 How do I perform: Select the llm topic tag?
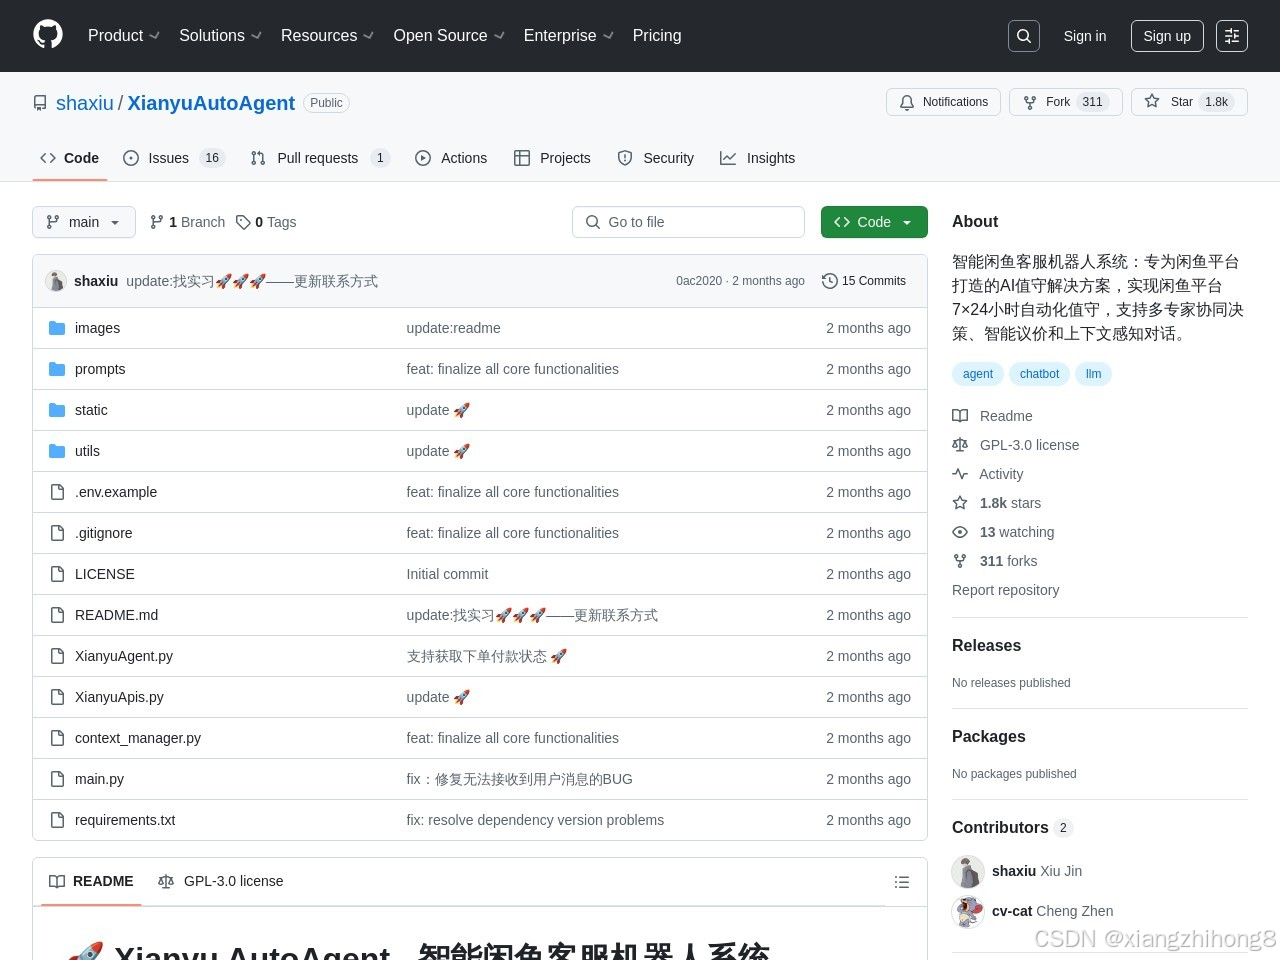click(1093, 374)
